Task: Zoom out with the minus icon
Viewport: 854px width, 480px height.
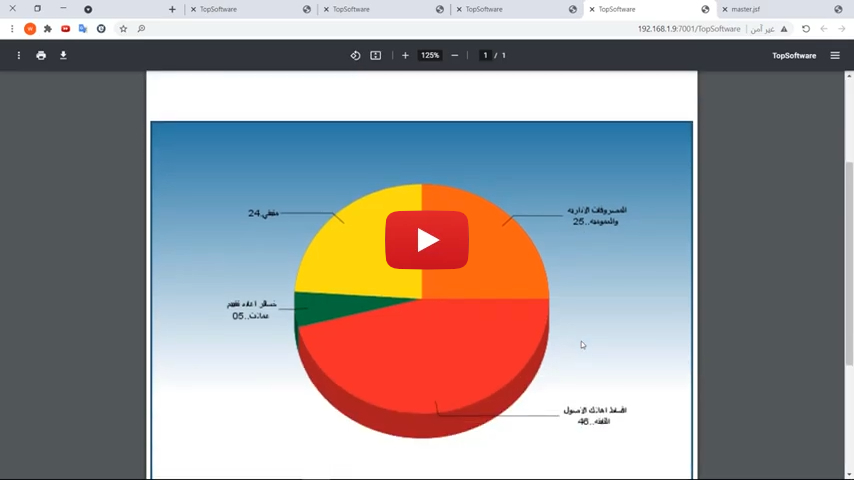Action: 455,56
